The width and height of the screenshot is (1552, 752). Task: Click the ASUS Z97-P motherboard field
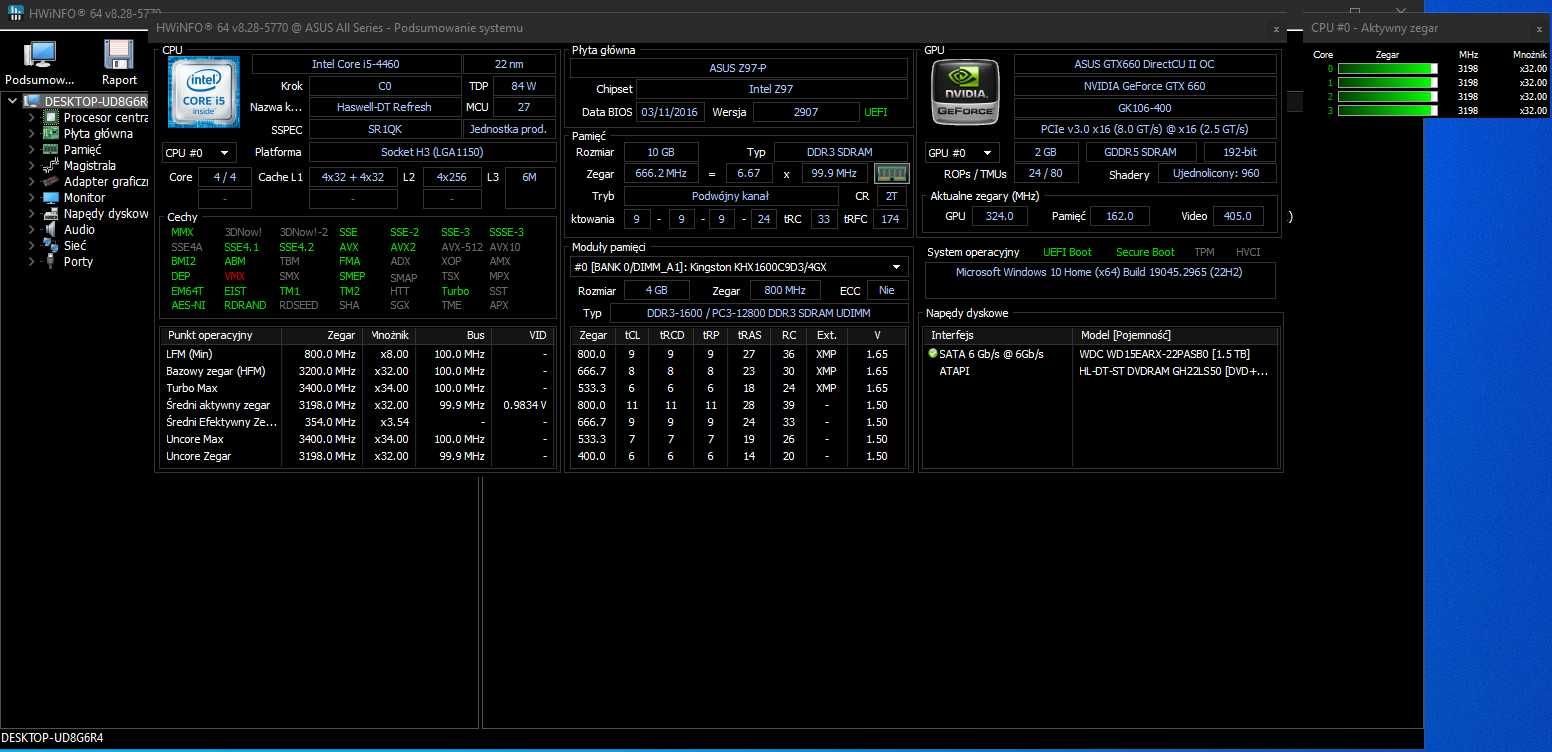click(x=738, y=68)
